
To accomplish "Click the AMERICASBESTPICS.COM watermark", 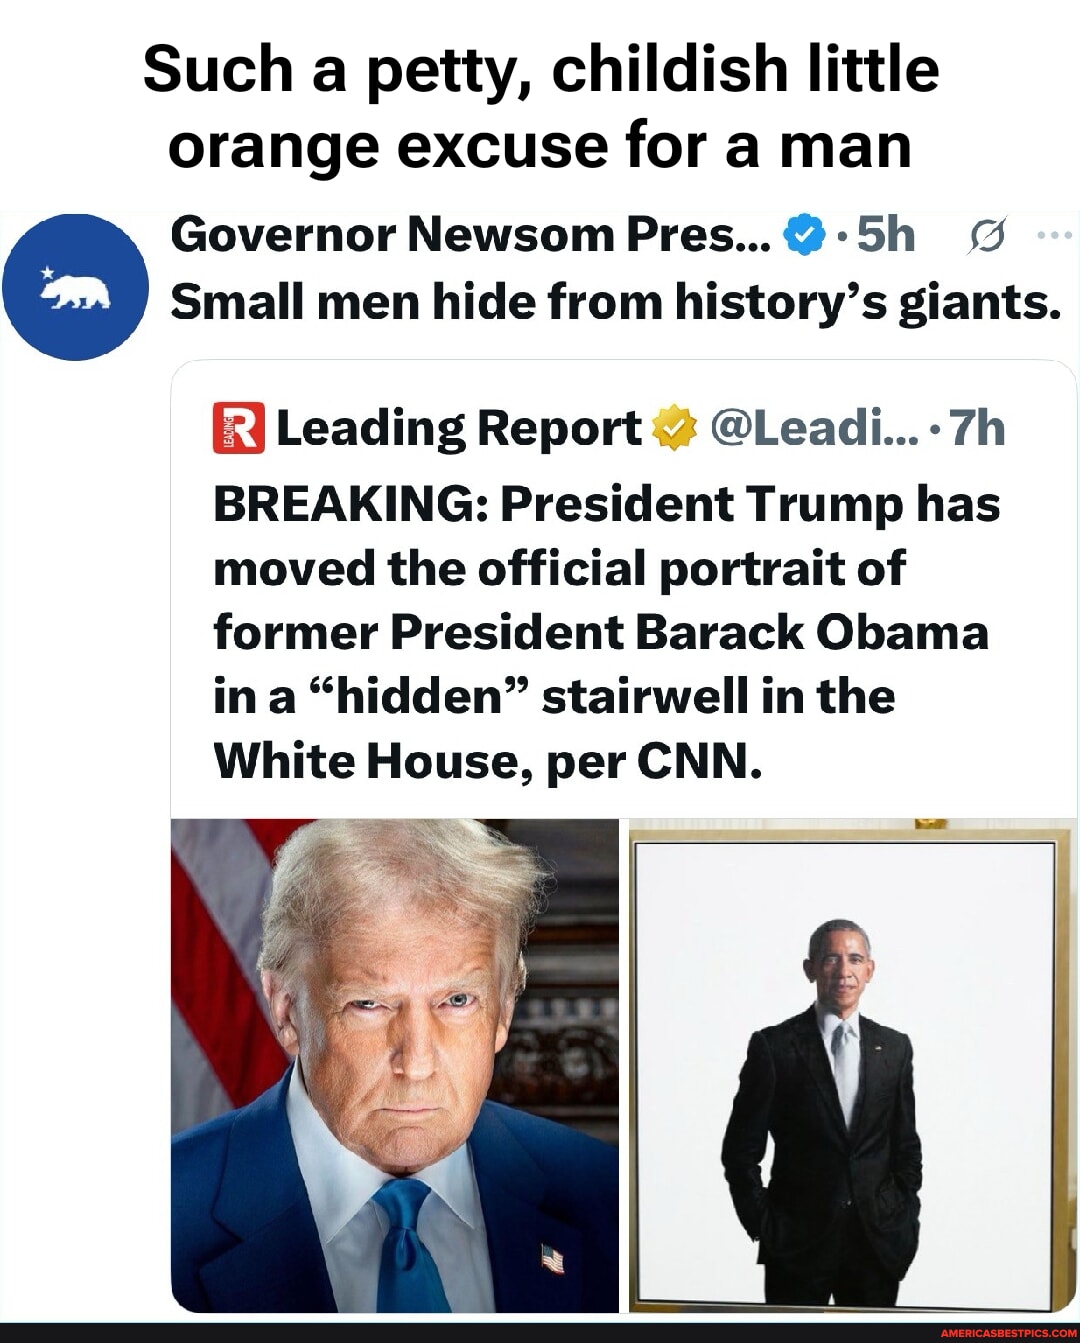I will pyautogui.click(x=1004, y=1333).
